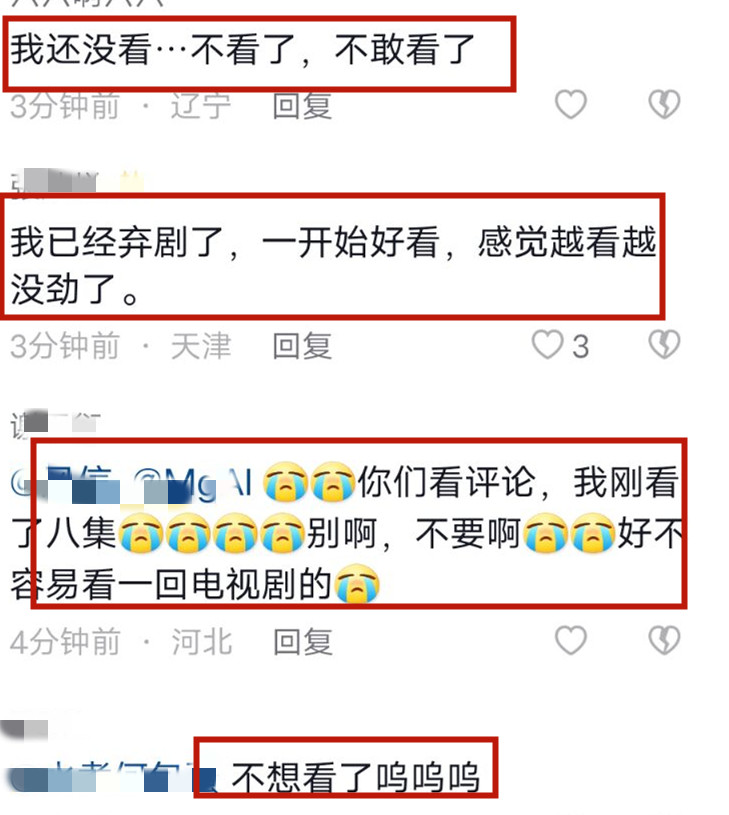Image resolution: width=729 pixels, height=815 pixels.
Task: Dislike the 河北 comment with broken heart
Action: (664, 640)
